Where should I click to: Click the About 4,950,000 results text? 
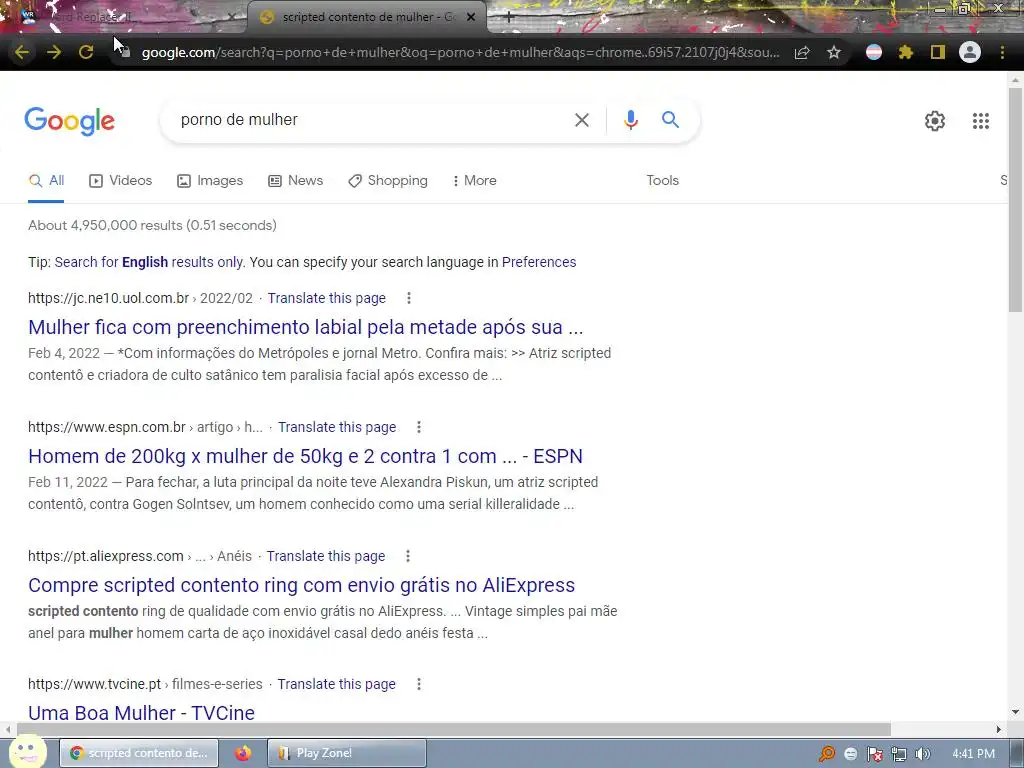(152, 226)
